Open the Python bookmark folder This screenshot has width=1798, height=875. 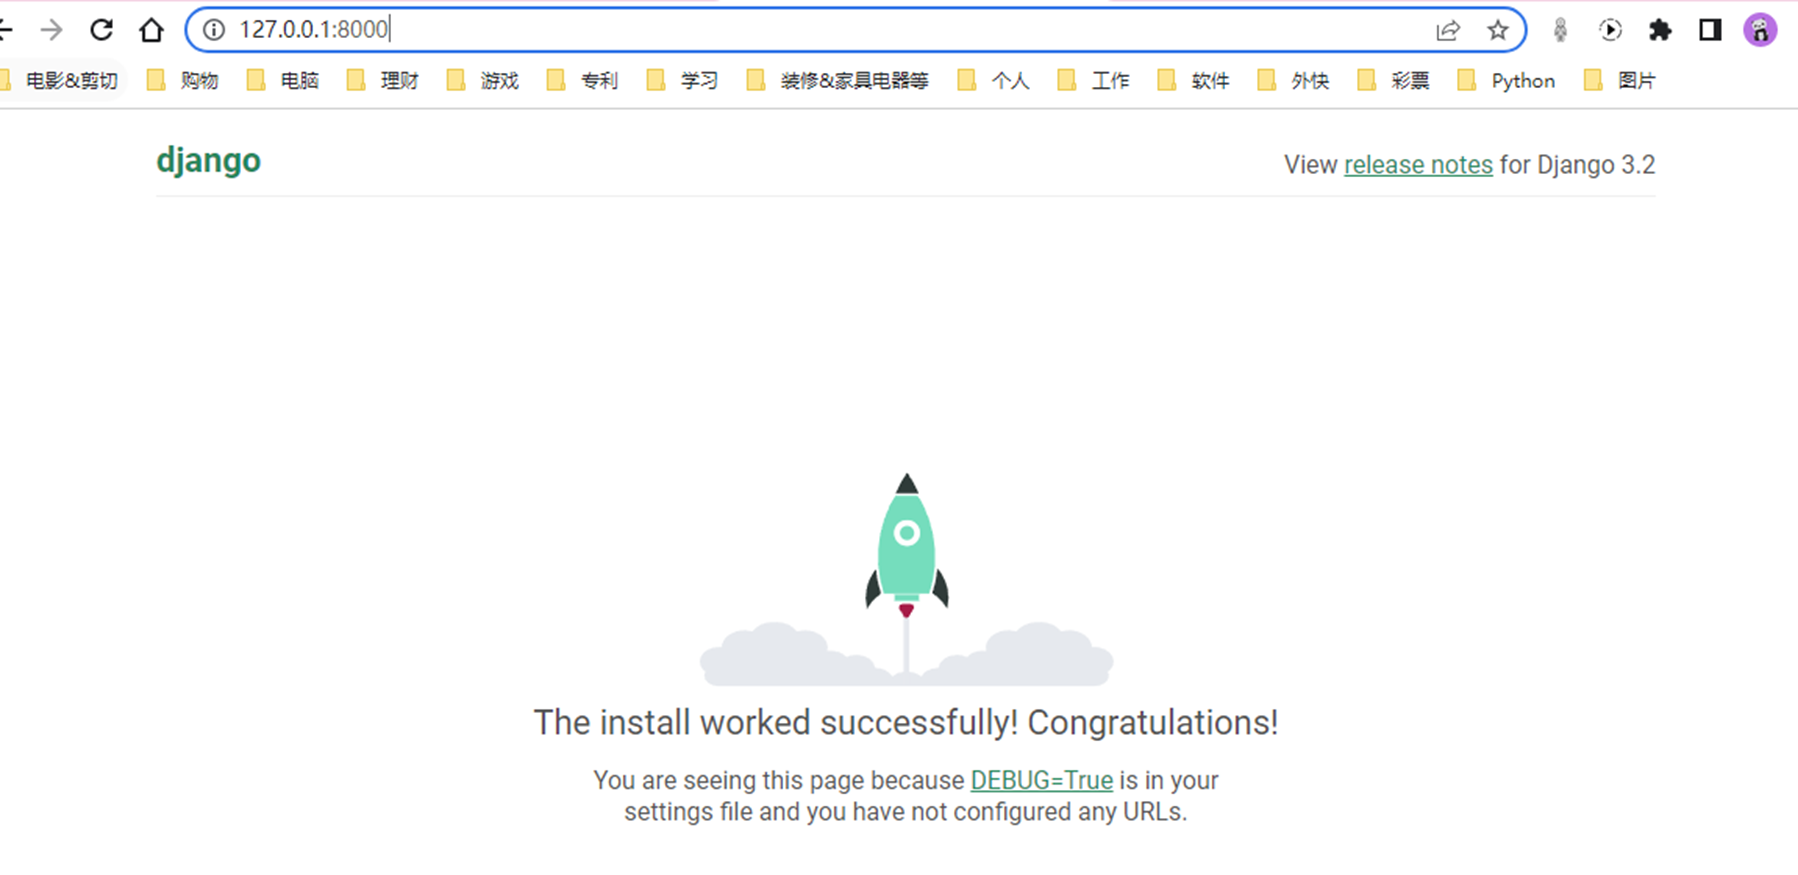[1507, 81]
